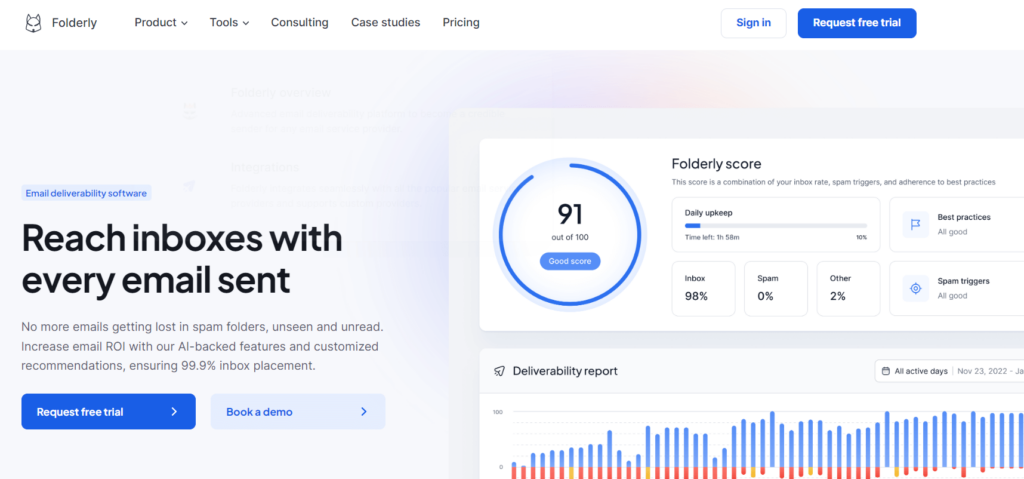Click the Deliverability report heading
Viewport: 1024px width, 479px height.
565,371
